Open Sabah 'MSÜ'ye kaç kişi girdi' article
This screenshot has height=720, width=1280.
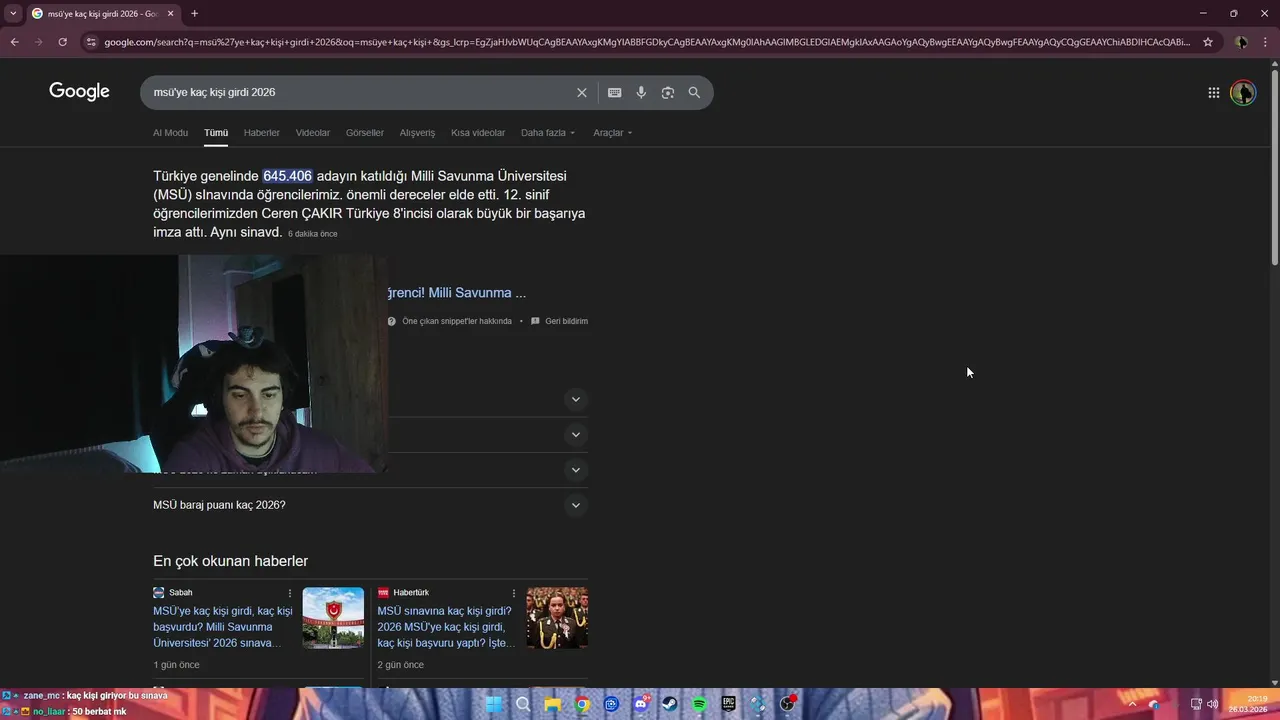(223, 627)
